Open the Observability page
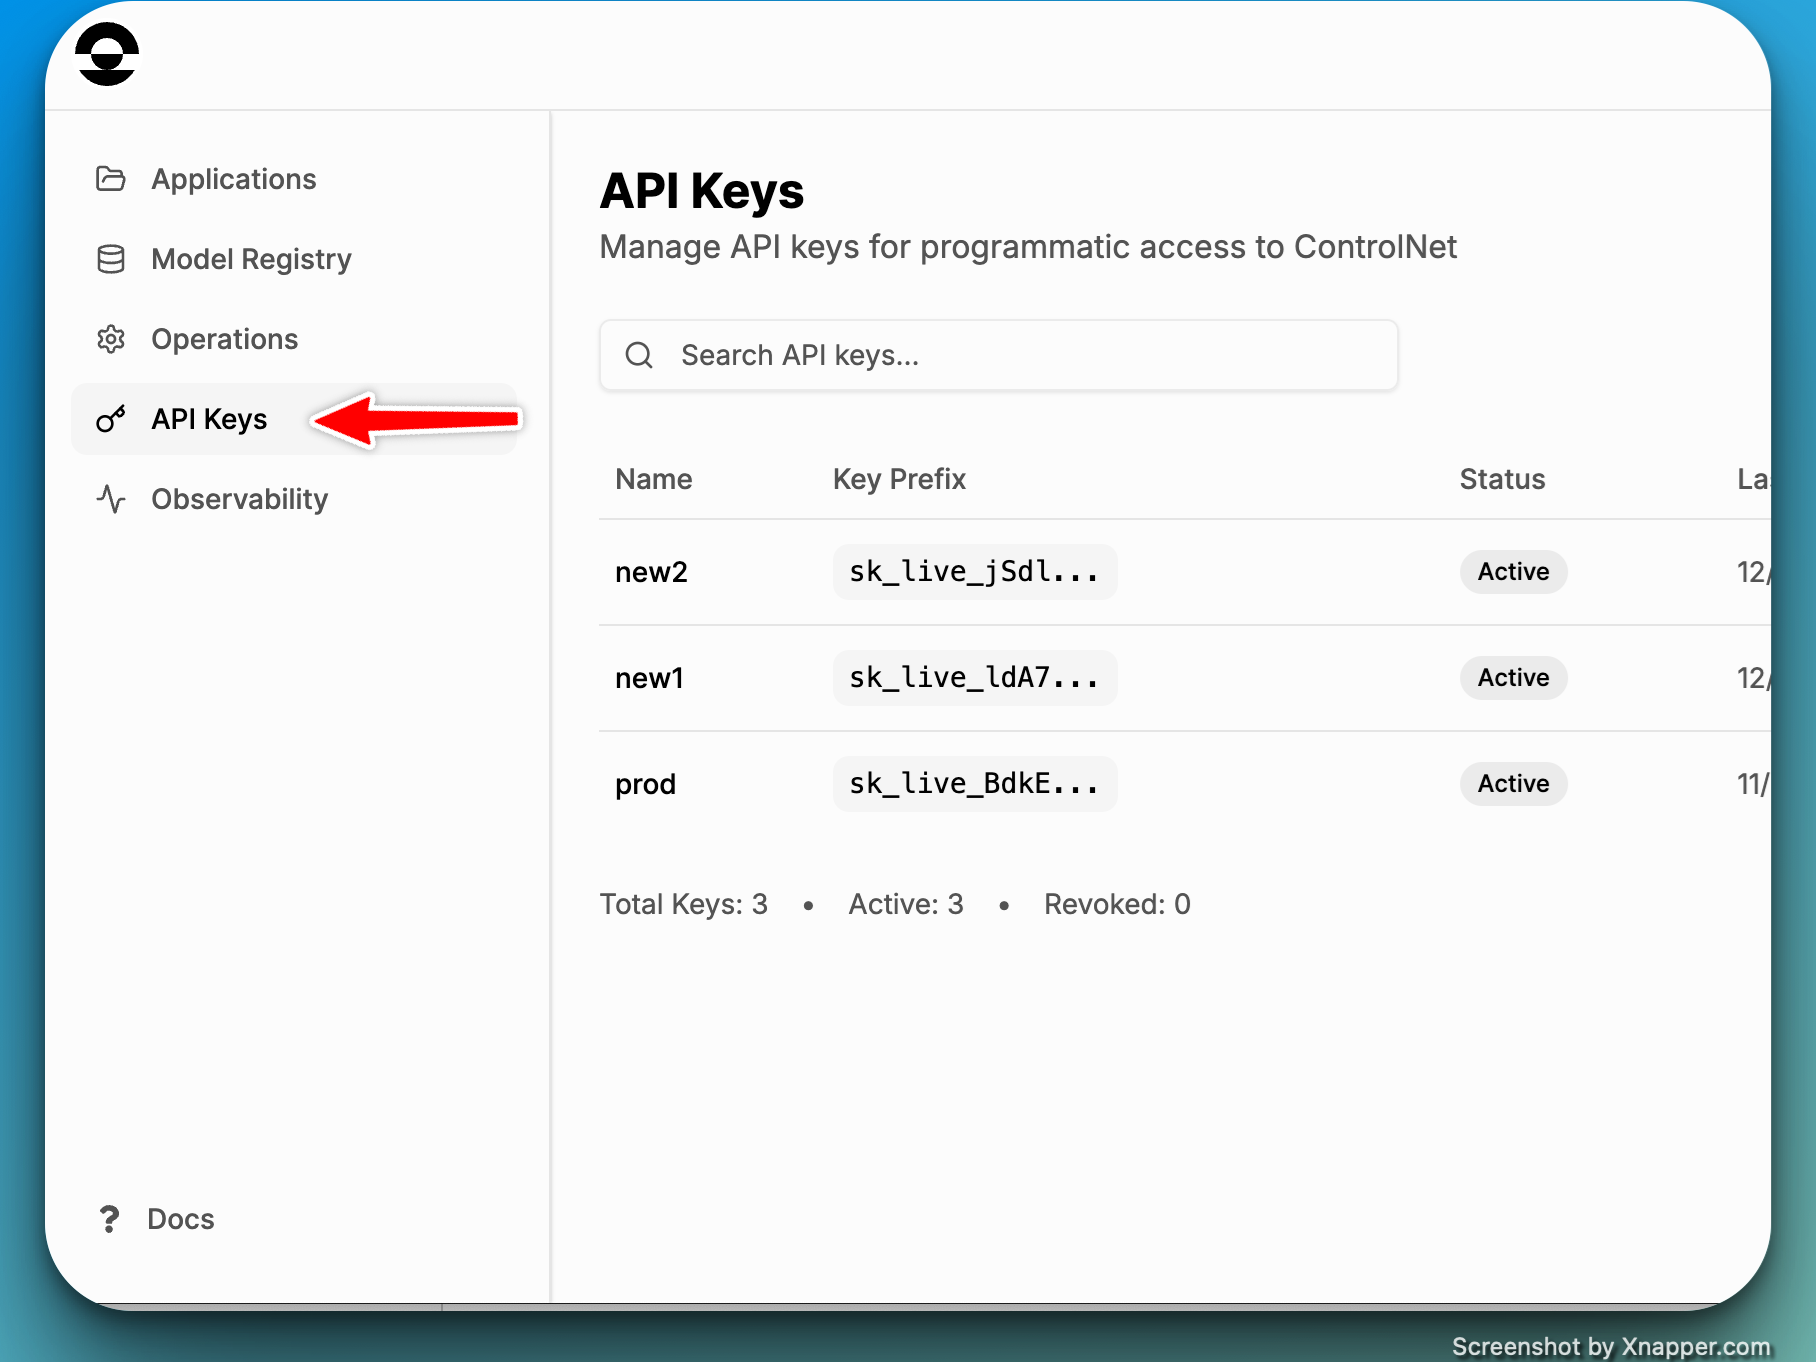This screenshot has height=1362, width=1816. 294,499
